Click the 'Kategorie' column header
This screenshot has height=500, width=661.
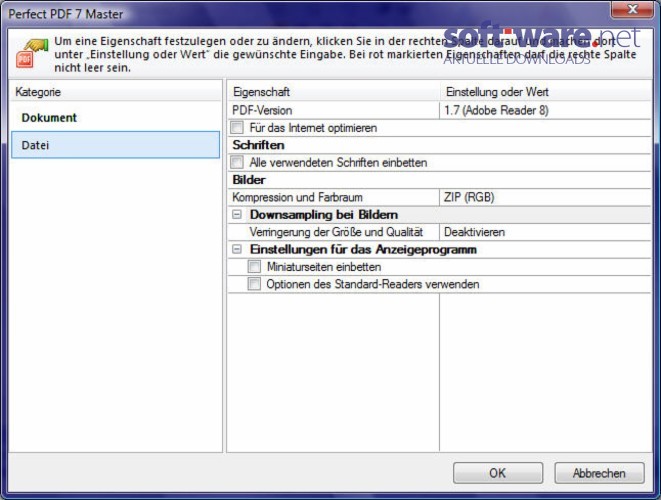[x=116, y=92]
